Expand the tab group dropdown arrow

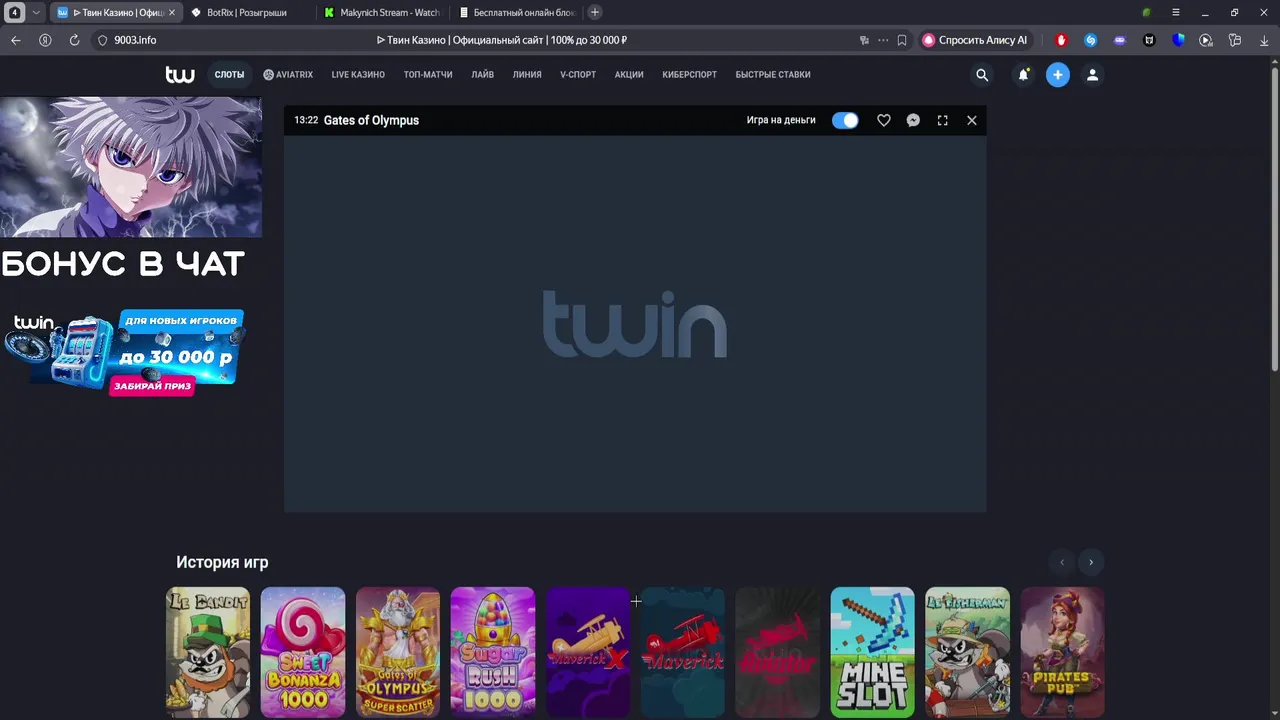click(36, 12)
